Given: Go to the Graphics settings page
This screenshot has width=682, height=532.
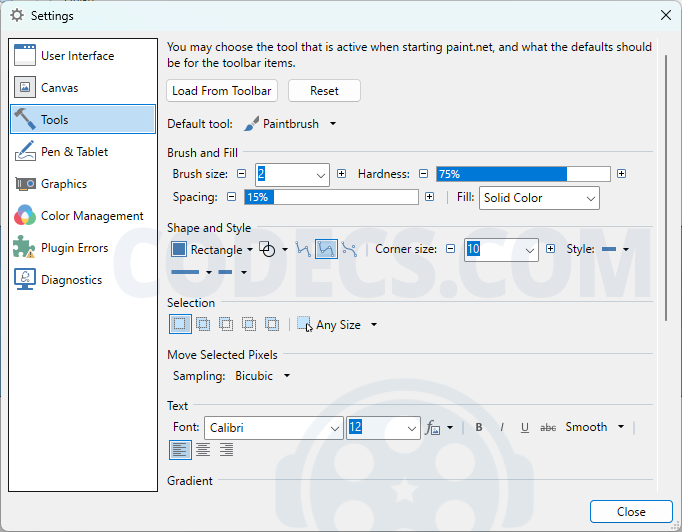Looking at the screenshot, I should 83,184.
